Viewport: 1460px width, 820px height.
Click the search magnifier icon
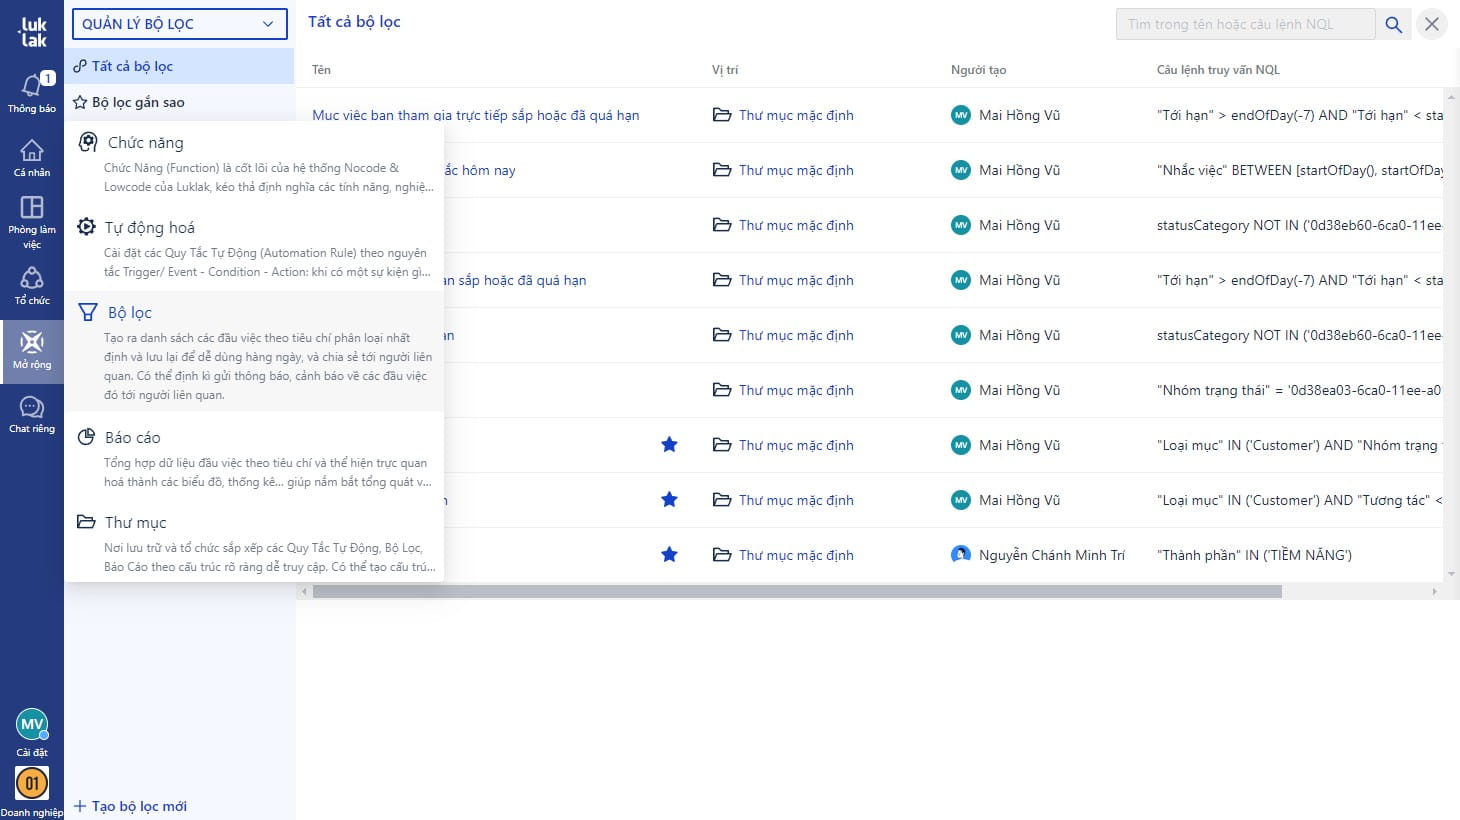coord(1393,25)
